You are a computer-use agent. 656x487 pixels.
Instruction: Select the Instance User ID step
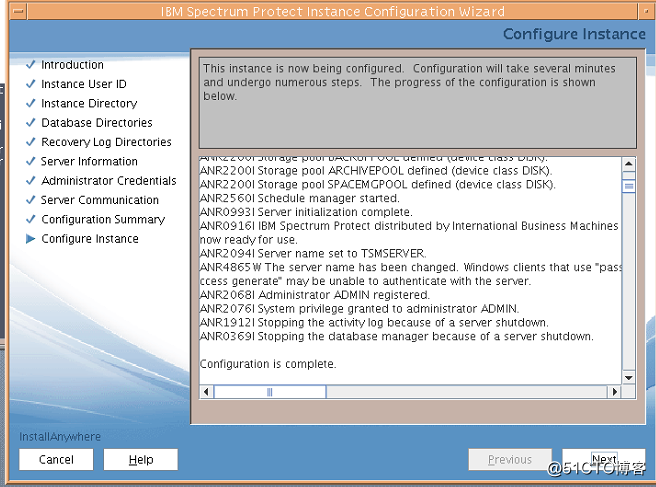click(84, 84)
